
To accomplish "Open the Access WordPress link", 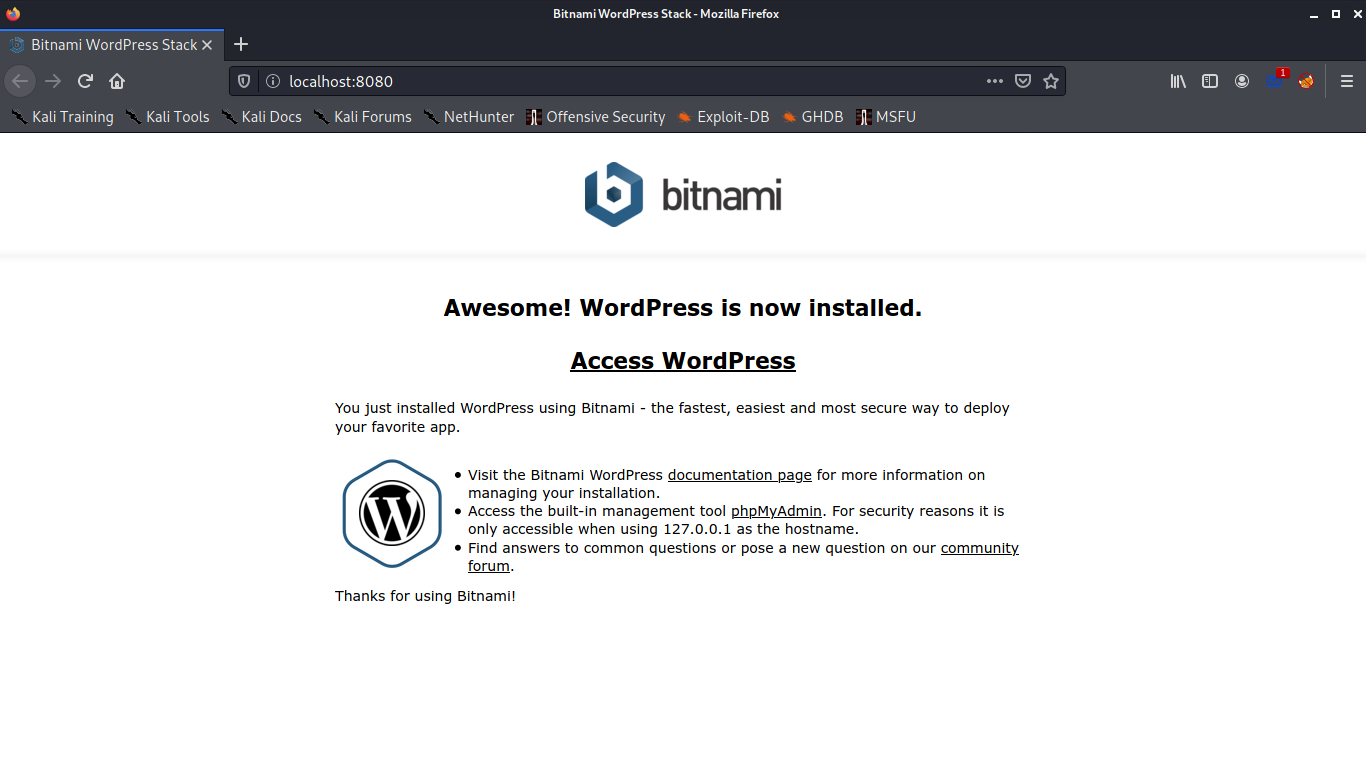I will (x=683, y=361).
